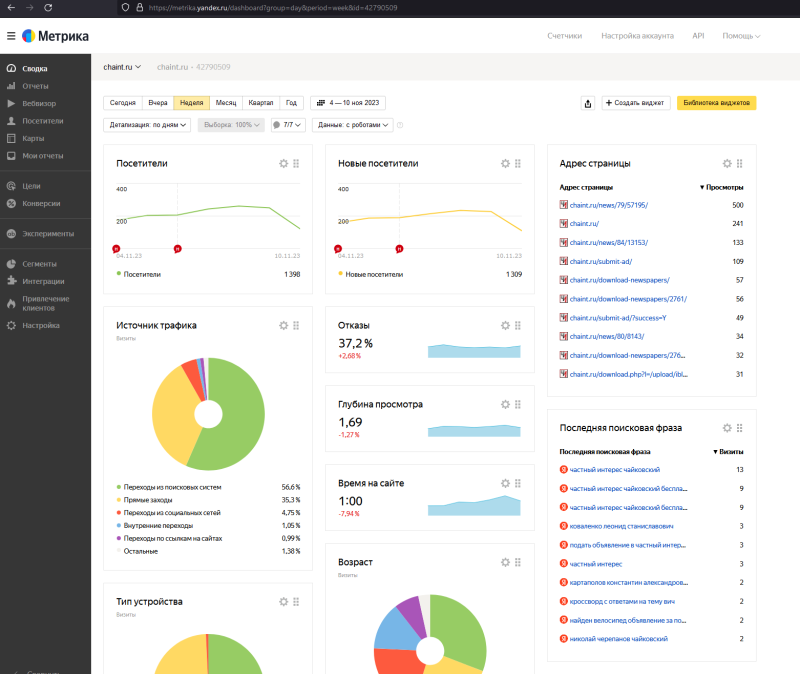Open settings gear of Посетители widget

[x=283, y=163]
